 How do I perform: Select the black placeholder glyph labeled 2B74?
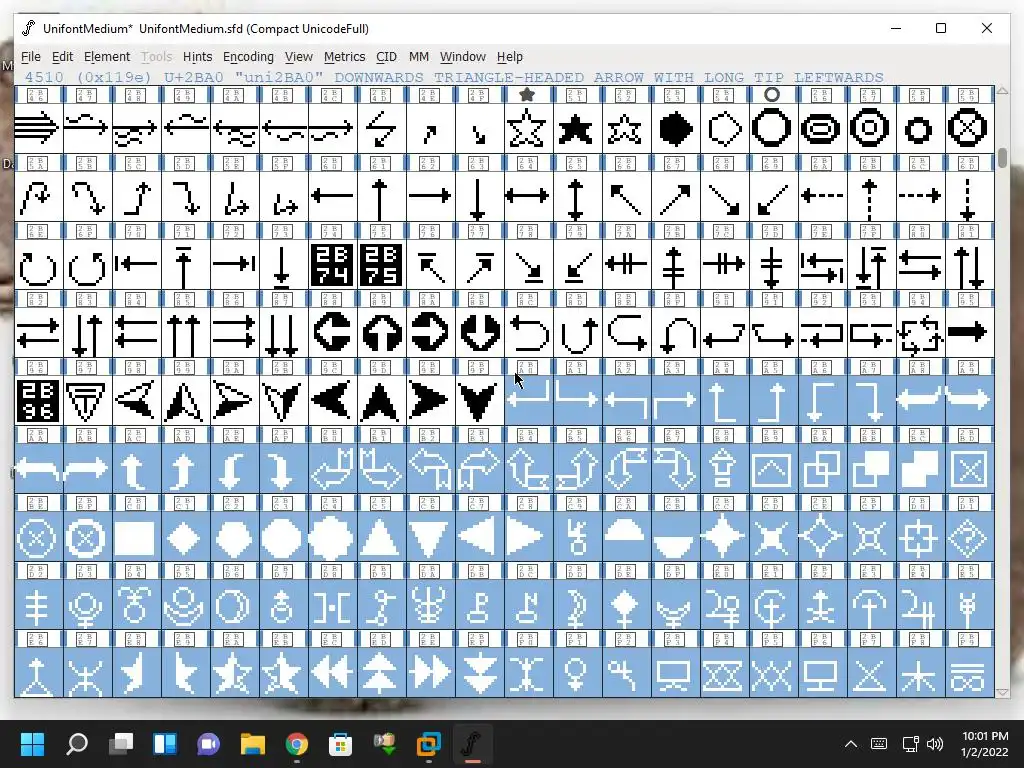[332, 264]
